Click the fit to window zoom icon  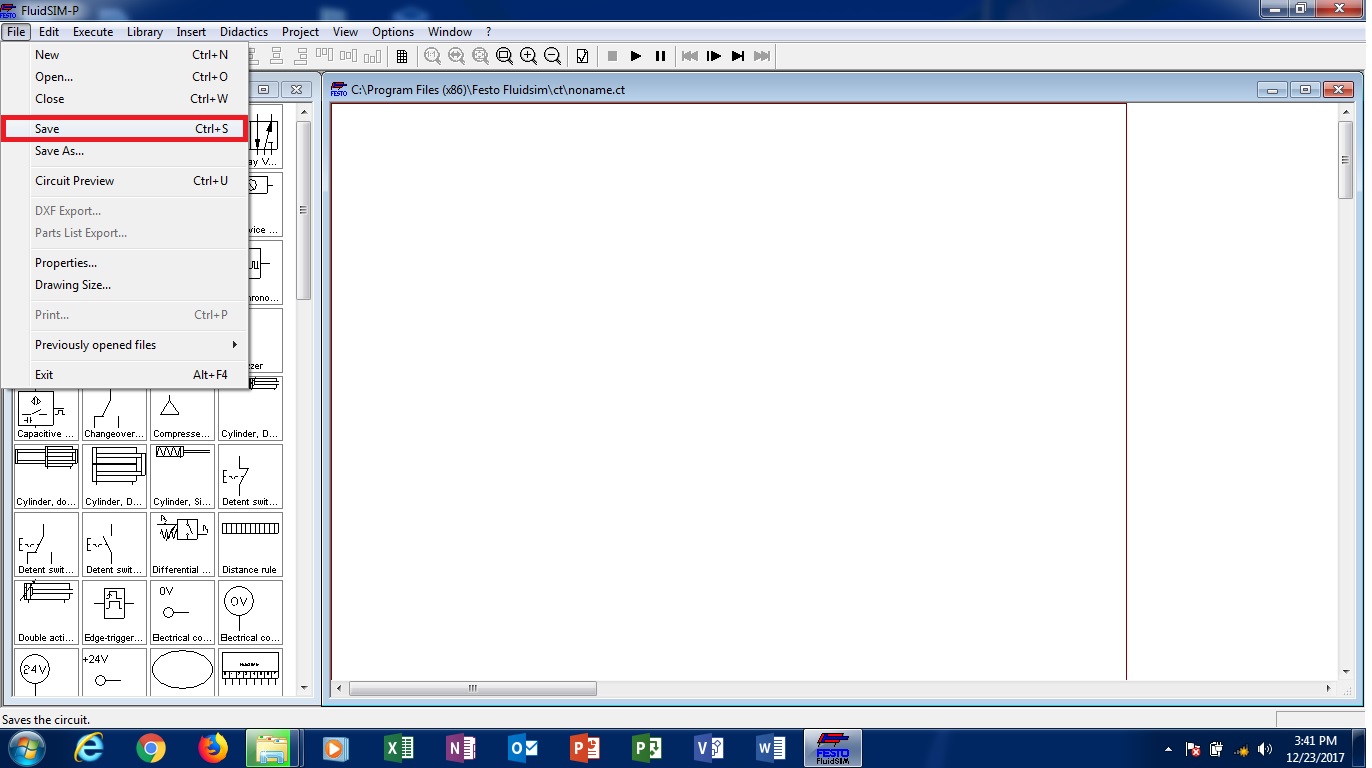tap(480, 56)
